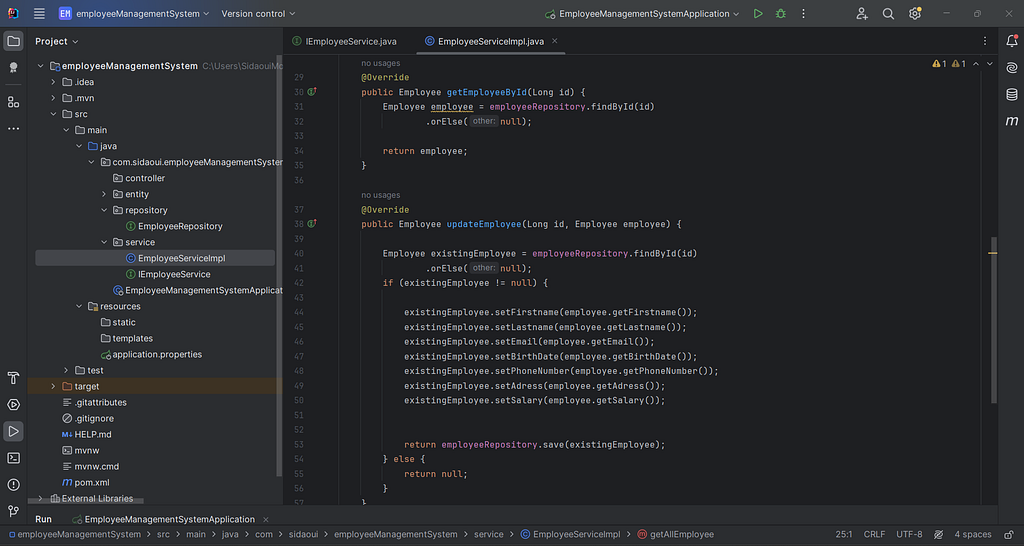Open more run actions menu
This screenshot has height=546, width=1024.
(803, 14)
